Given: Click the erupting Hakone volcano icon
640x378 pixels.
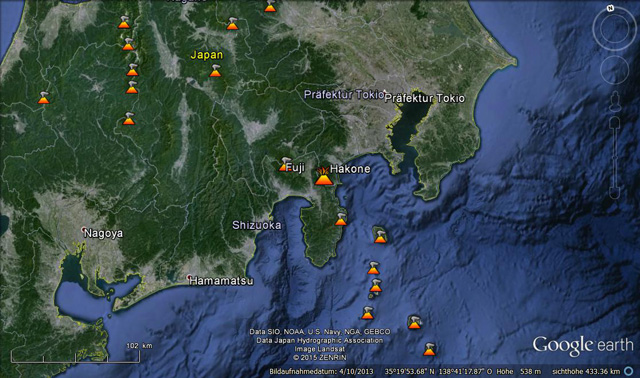Looking at the screenshot, I should [324, 176].
